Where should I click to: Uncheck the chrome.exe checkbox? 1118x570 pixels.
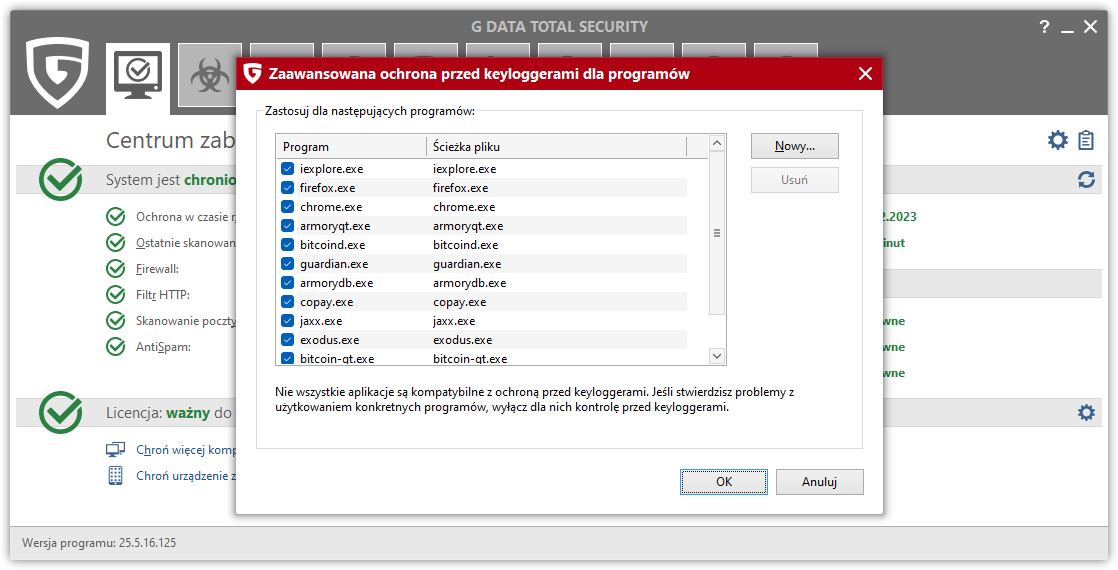click(287, 207)
